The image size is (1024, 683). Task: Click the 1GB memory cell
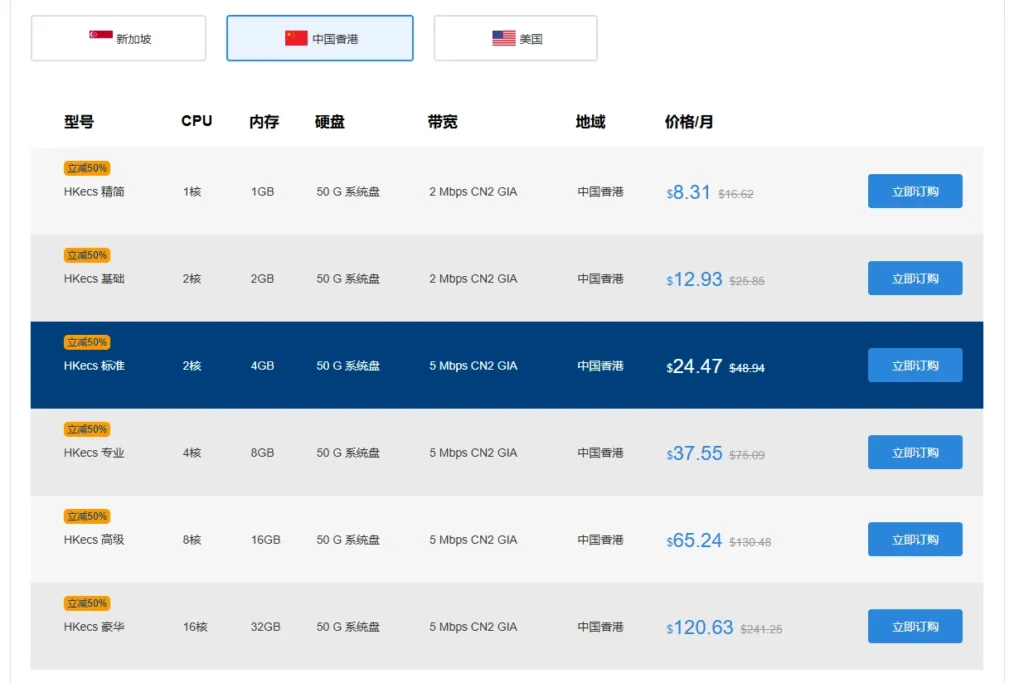tap(263, 192)
